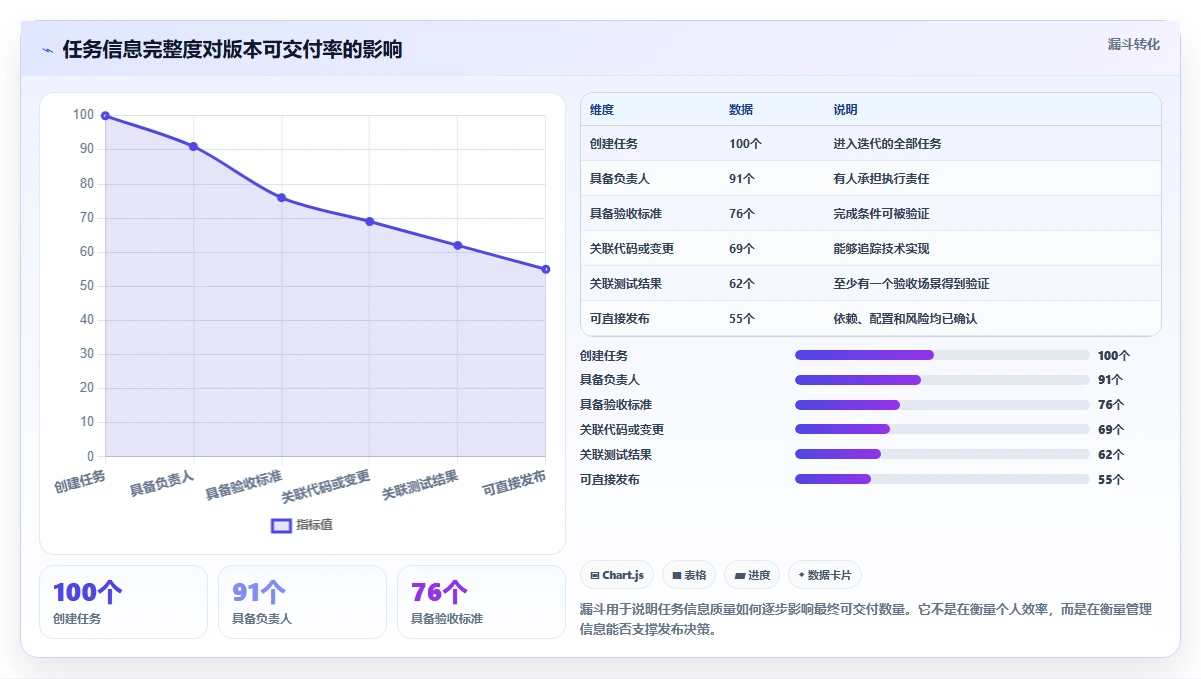The image size is (1201, 679).
Task: Select the 可直接发布 cell in the table
Action: point(620,319)
